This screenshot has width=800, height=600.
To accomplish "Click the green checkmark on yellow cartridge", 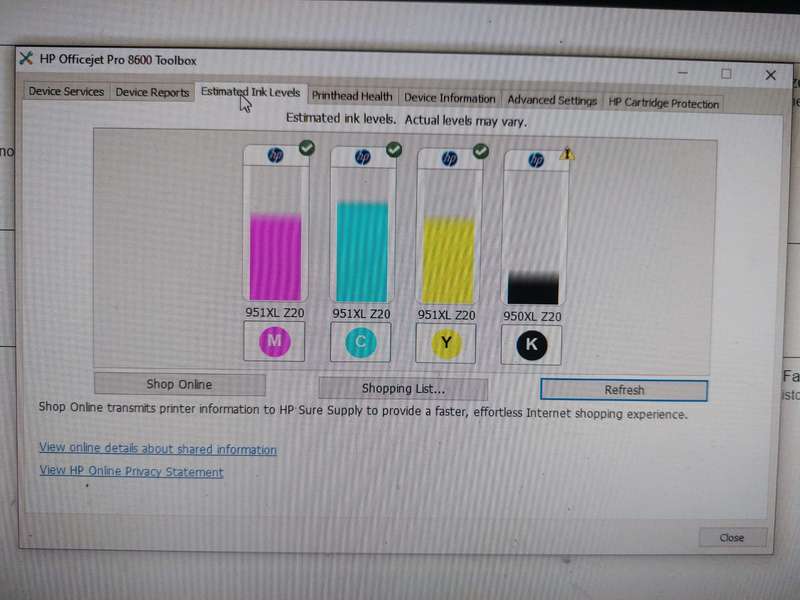I will (x=481, y=151).
